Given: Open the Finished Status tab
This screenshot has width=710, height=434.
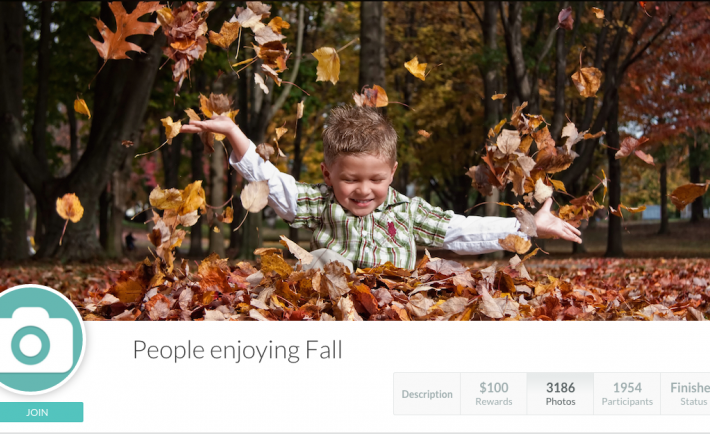Looking at the screenshot, I should pos(686,394).
